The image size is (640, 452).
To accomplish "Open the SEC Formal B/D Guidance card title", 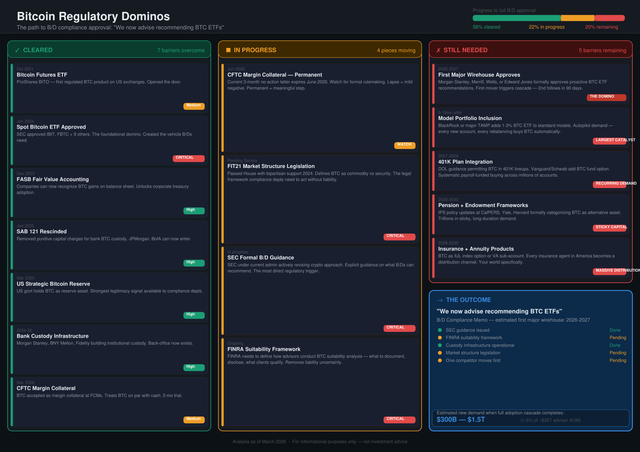I will (260, 258).
